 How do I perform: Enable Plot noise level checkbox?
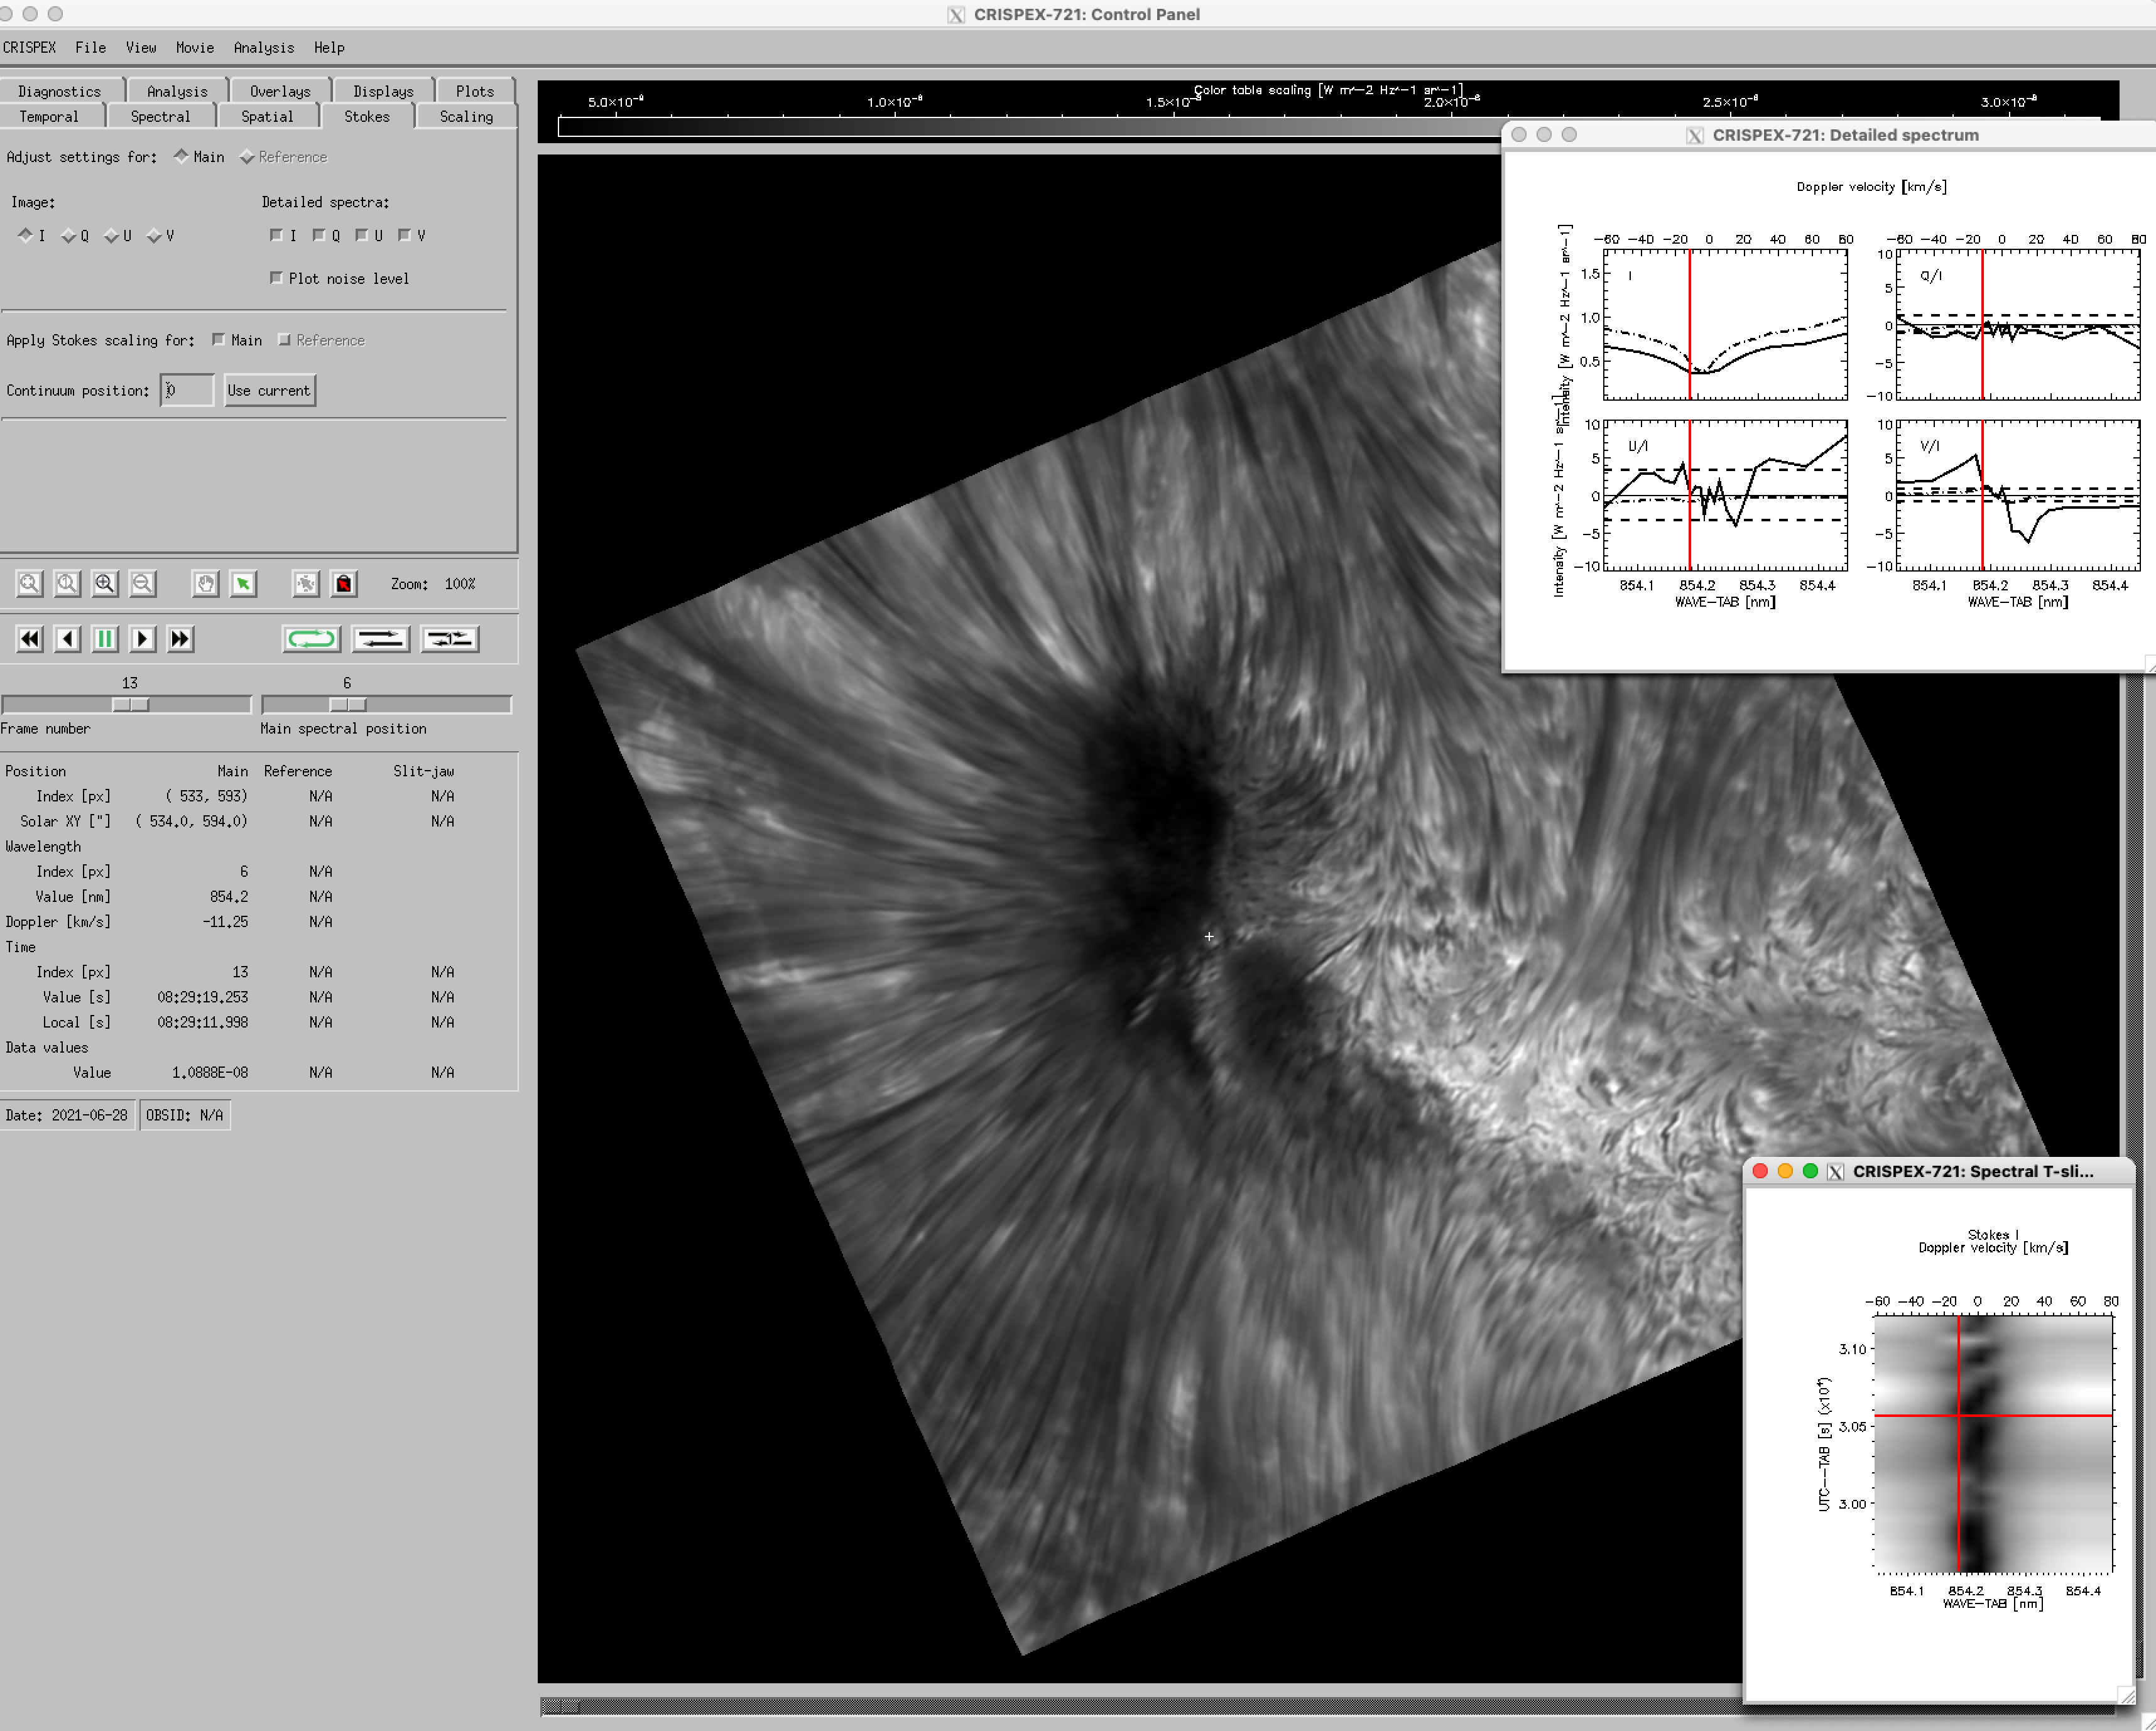click(x=277, y=278)
